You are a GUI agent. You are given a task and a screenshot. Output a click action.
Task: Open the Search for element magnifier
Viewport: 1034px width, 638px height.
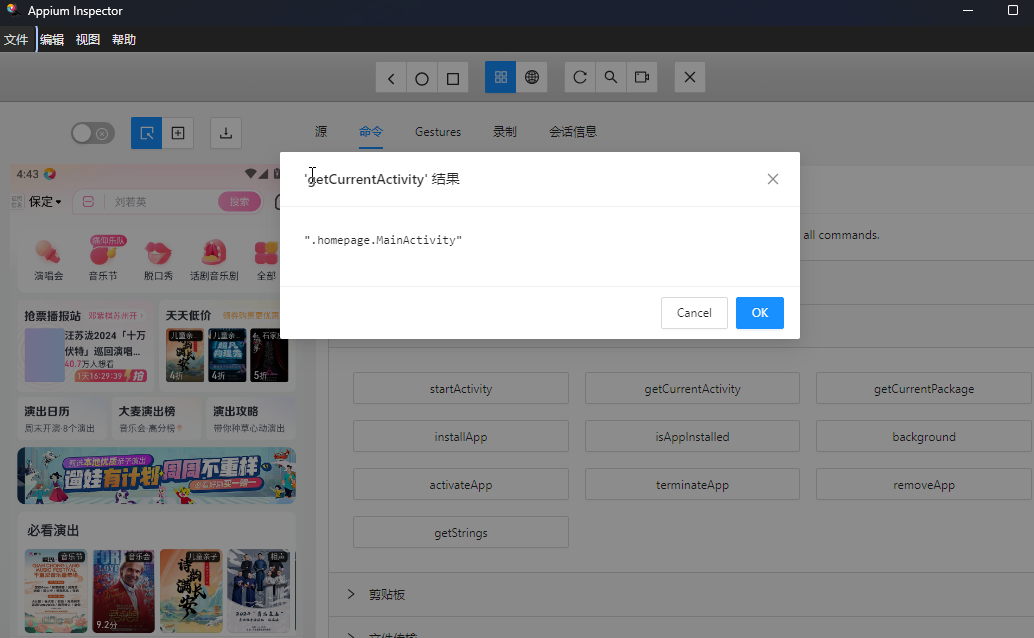611,77
